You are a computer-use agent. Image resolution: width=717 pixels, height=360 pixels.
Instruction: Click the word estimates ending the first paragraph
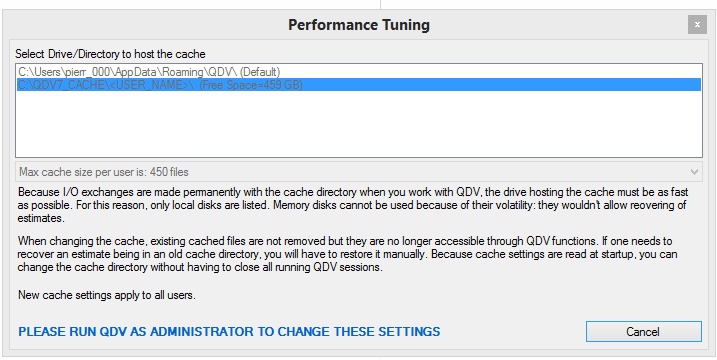(41, 218)
